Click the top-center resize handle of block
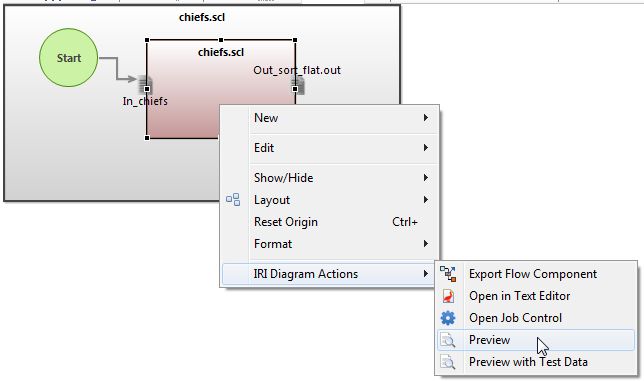Screen dimensions: 644x381 221,40
